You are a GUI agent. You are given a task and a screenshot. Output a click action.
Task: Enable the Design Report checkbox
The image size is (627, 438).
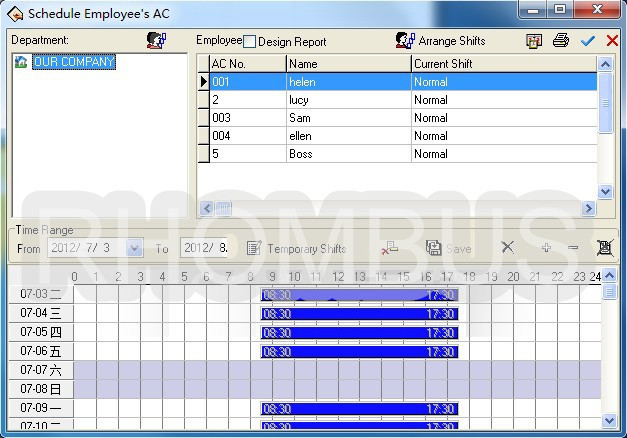click(x=251, y=42)
